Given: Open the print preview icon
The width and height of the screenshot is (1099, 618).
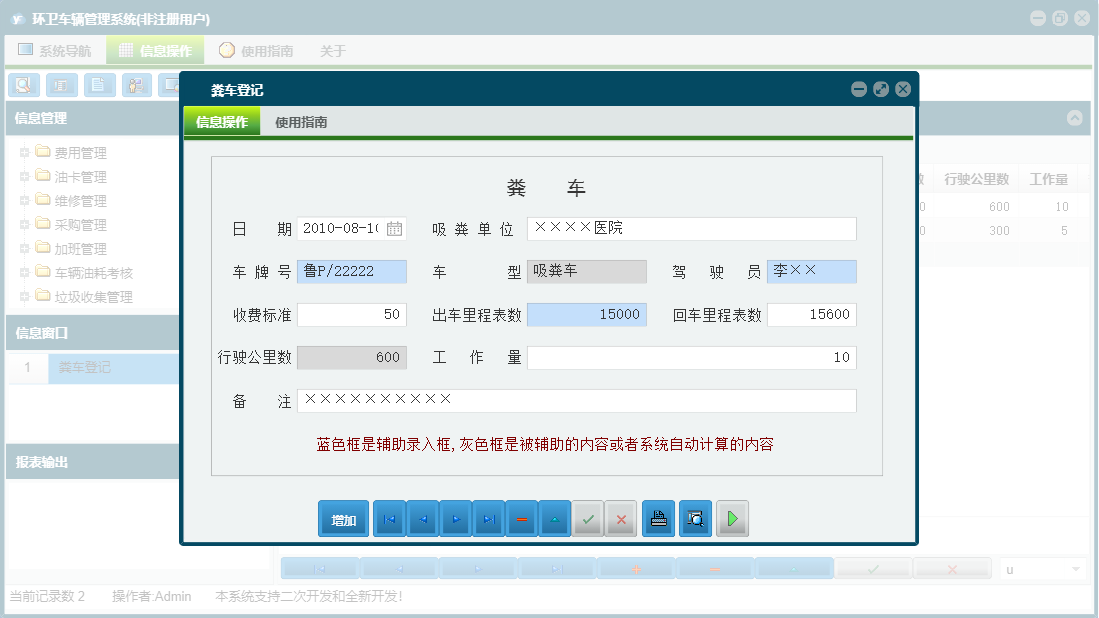Looking at the screenshot, I should pos(694,518).
